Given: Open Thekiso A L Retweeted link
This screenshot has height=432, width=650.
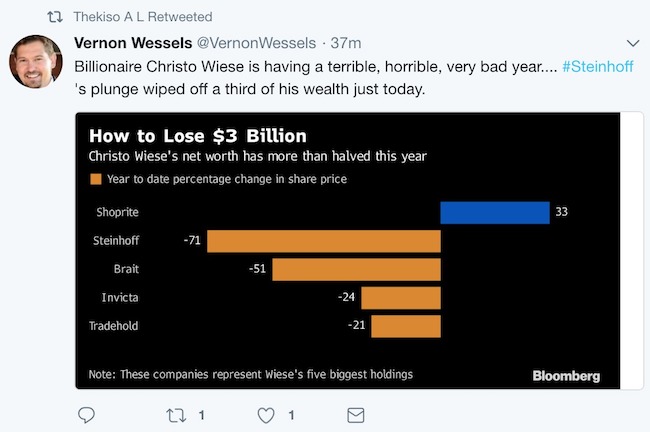Looking at the screenshot, I should tap(143, 17).
